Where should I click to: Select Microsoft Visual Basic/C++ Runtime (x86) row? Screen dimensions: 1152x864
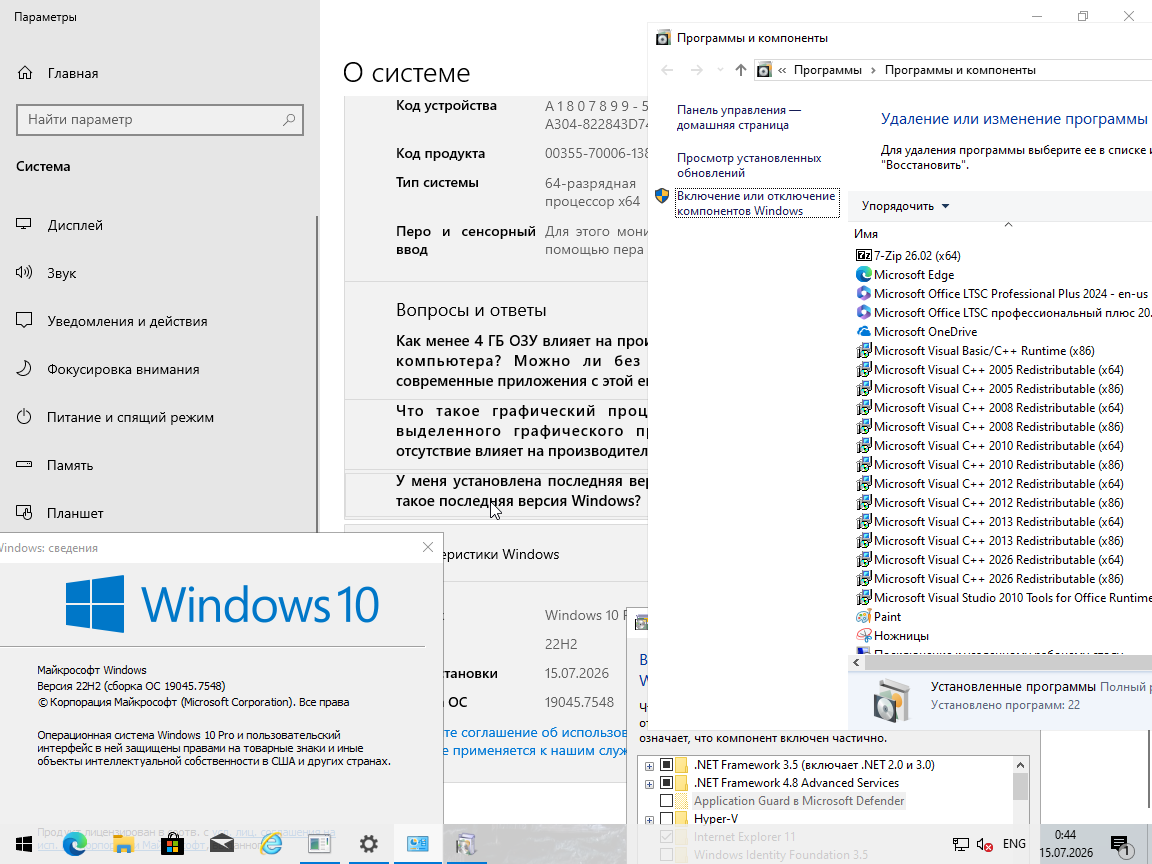pyautogui.click(x=975, y=351)
